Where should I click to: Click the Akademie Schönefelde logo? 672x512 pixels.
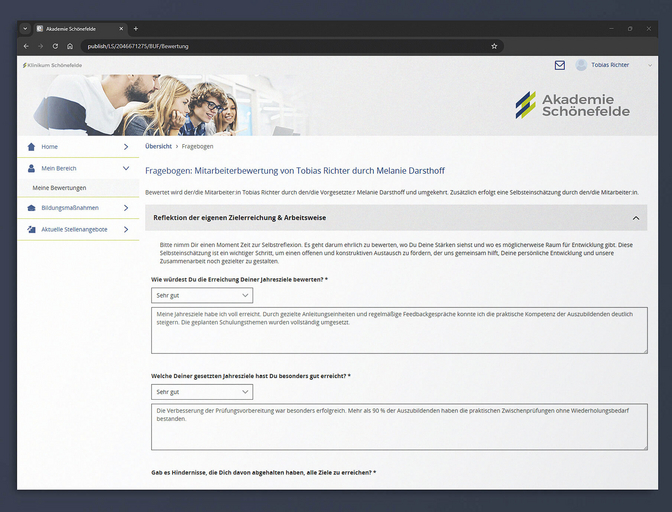tap(572, 105)
